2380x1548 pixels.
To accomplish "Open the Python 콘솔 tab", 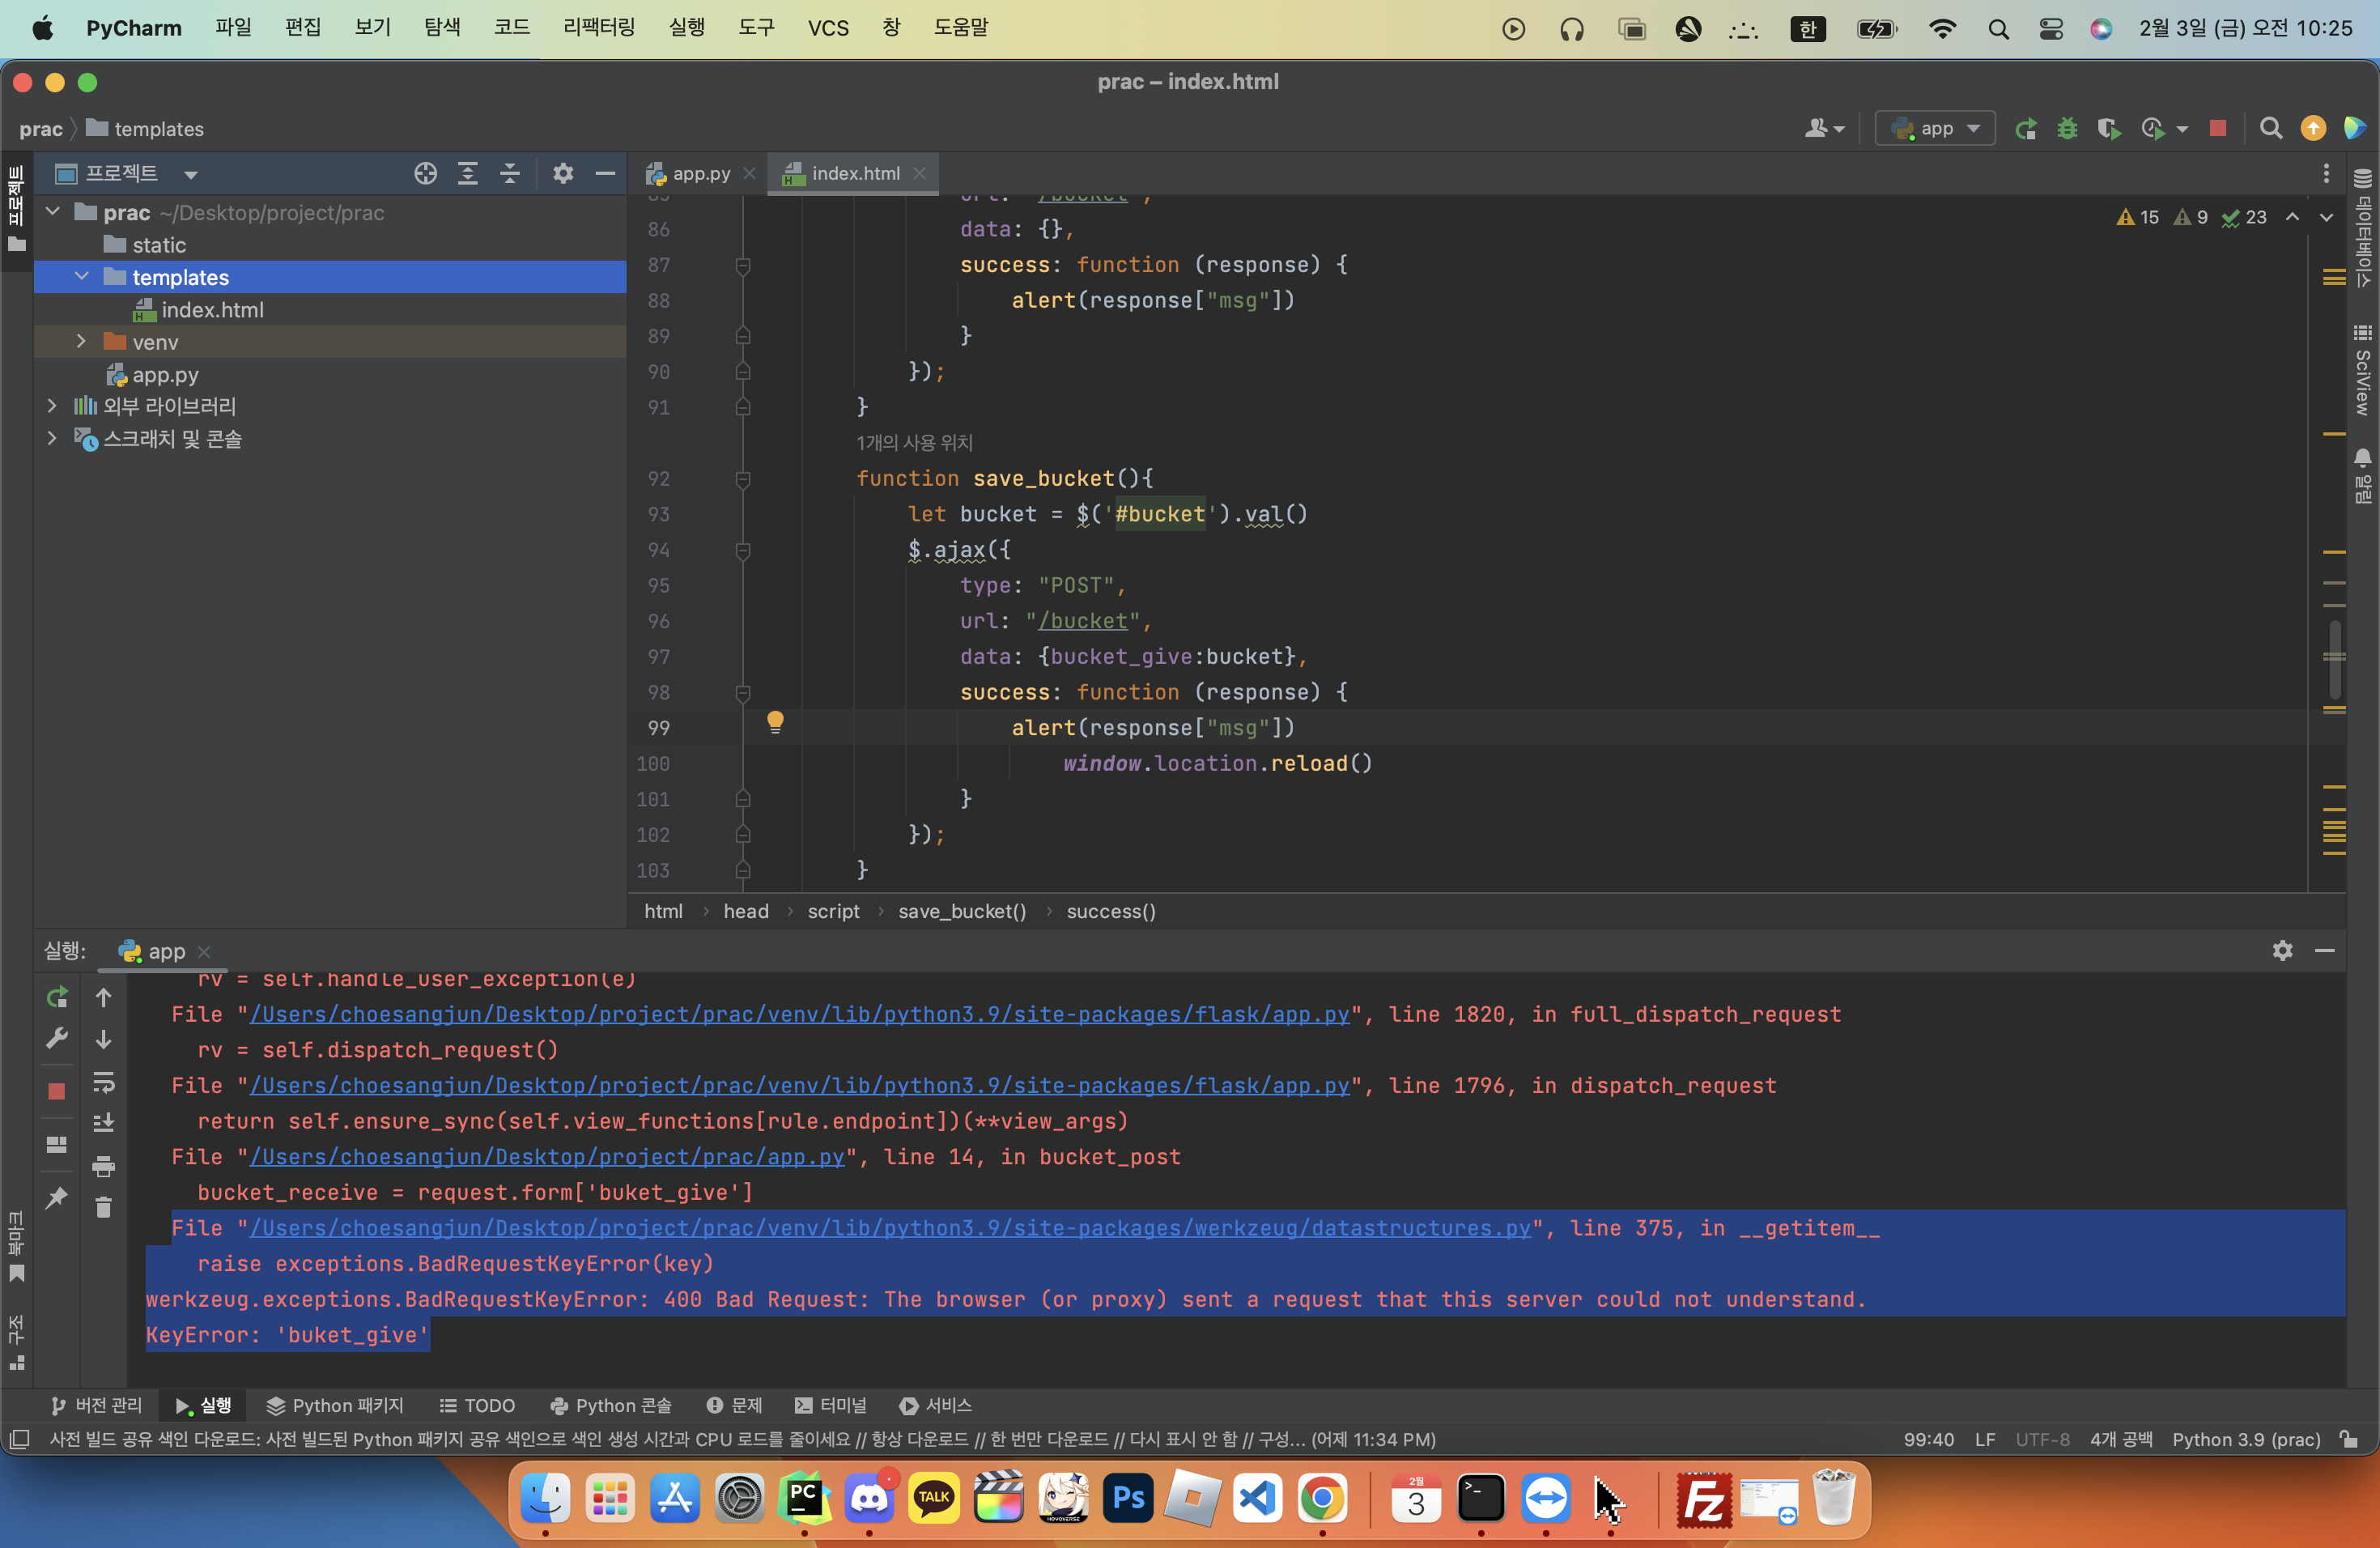I will (x=611, y=1405).
